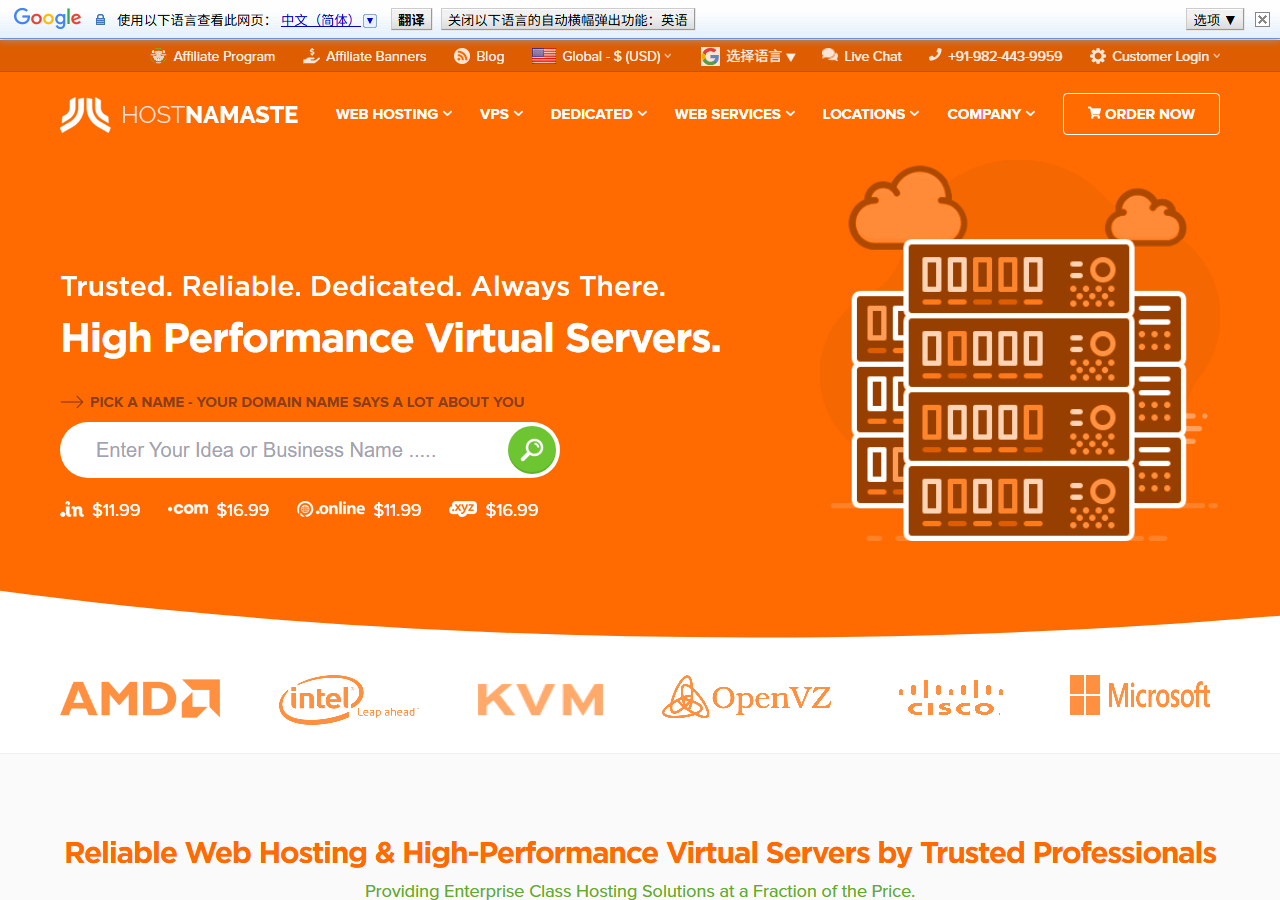Click the Intel Leap ahead logo
1280x900 pixels.
click(x=347, y=698)
